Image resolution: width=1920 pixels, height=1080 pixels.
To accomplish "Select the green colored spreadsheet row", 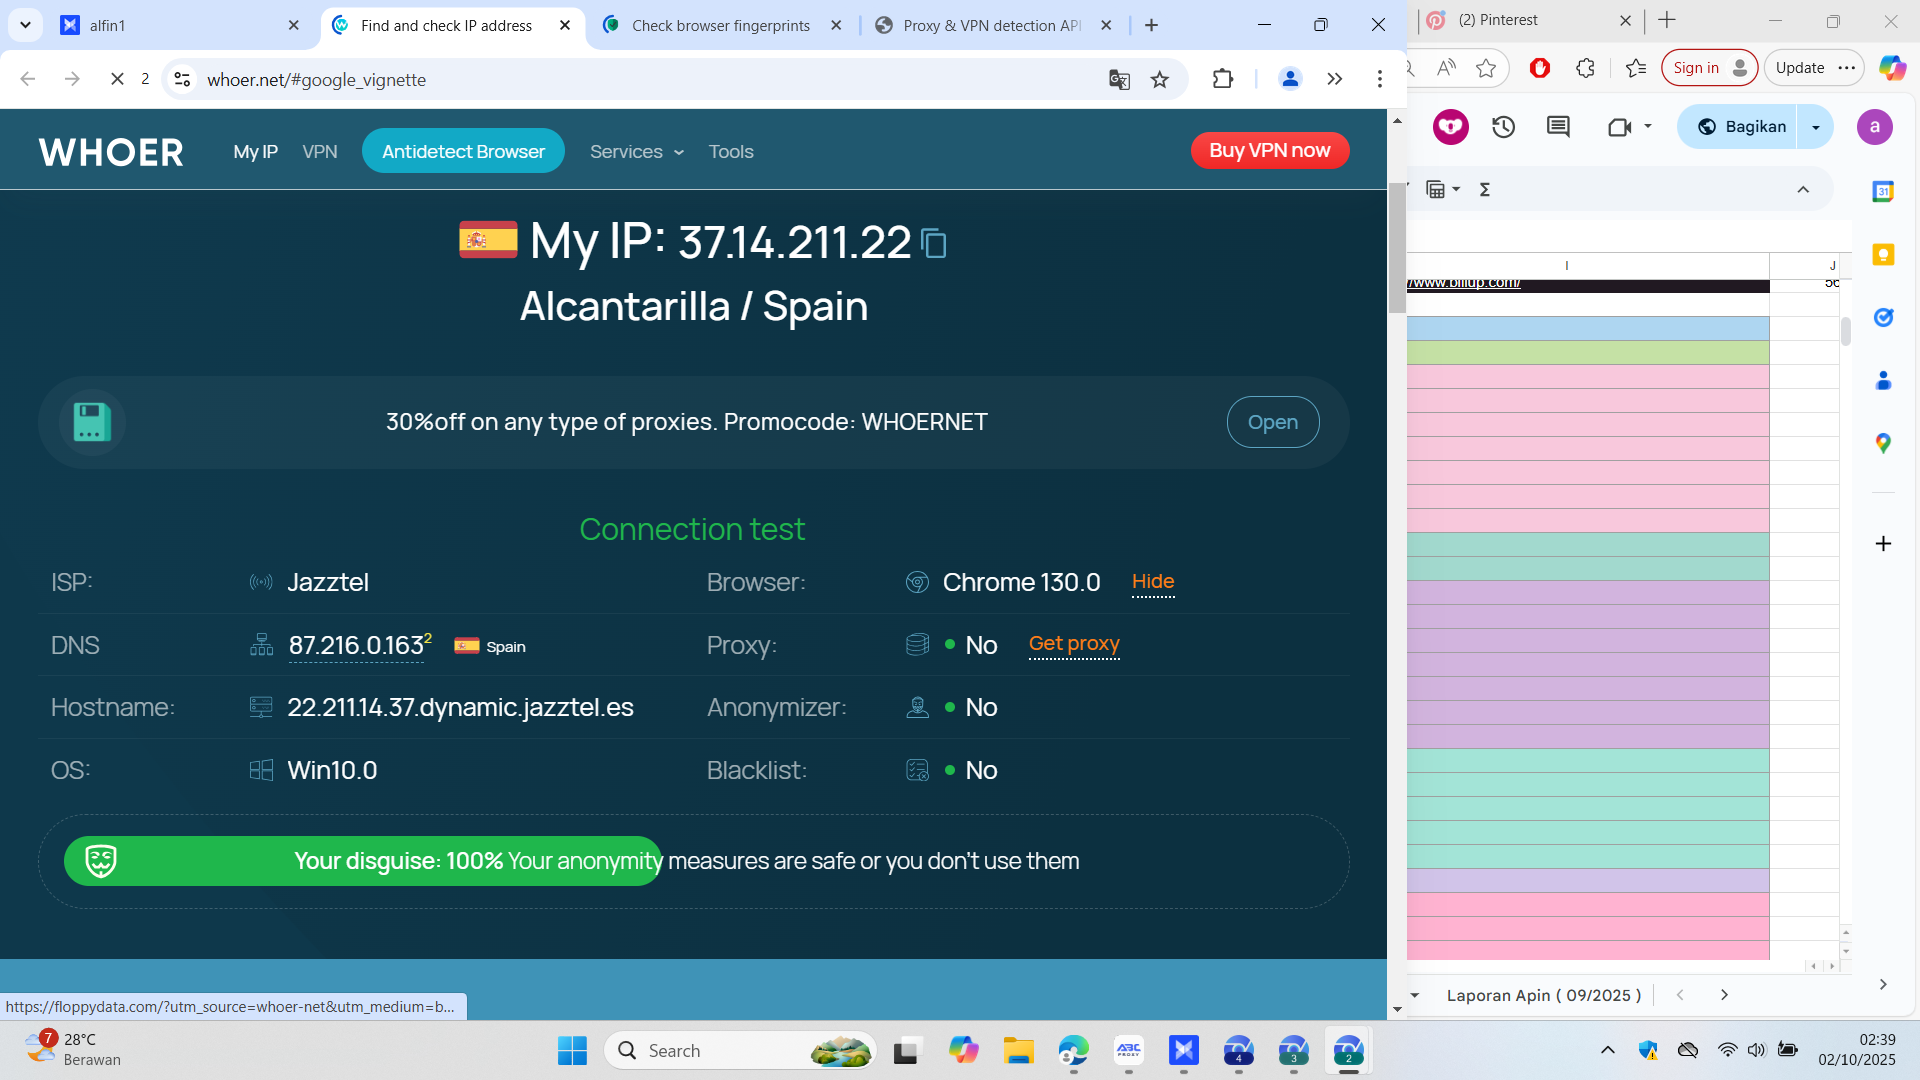I will 1587,353.
